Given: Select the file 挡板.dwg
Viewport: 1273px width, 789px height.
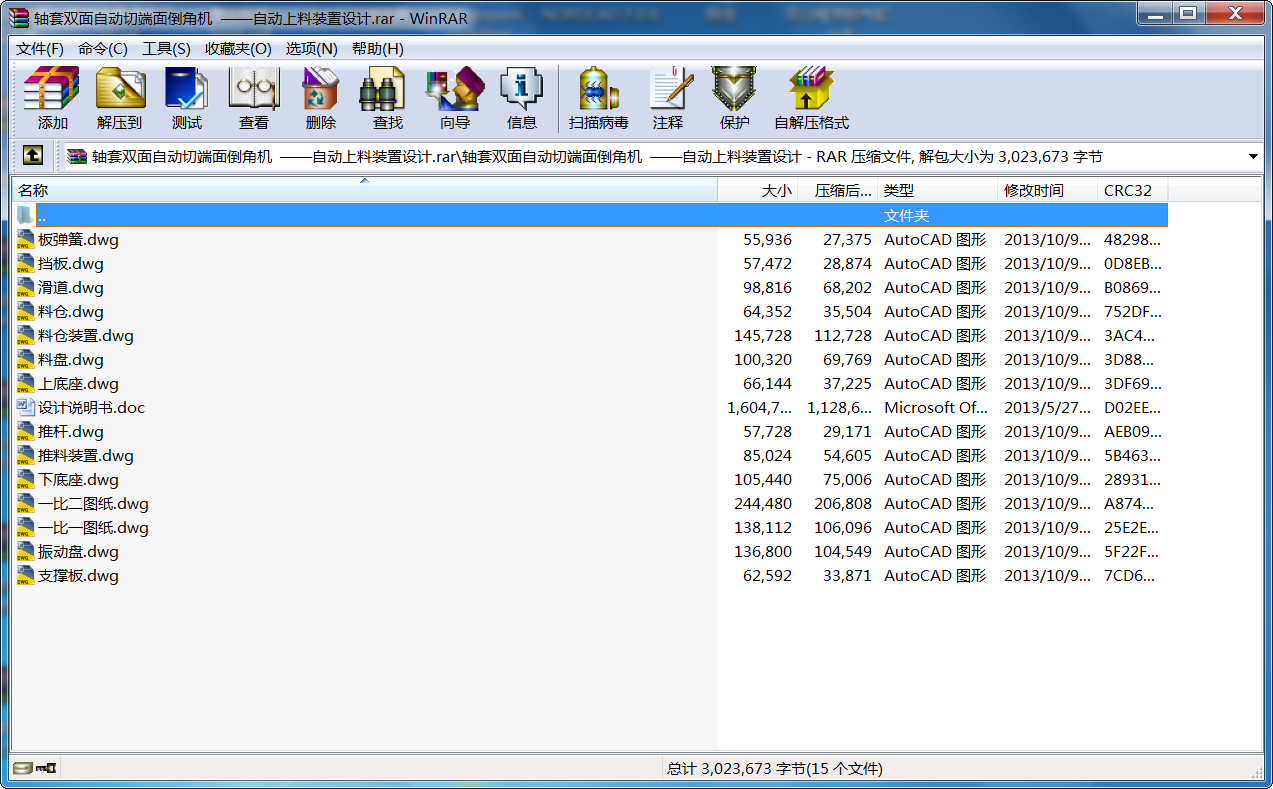Looking at the screenshot, I should (71, 263).
